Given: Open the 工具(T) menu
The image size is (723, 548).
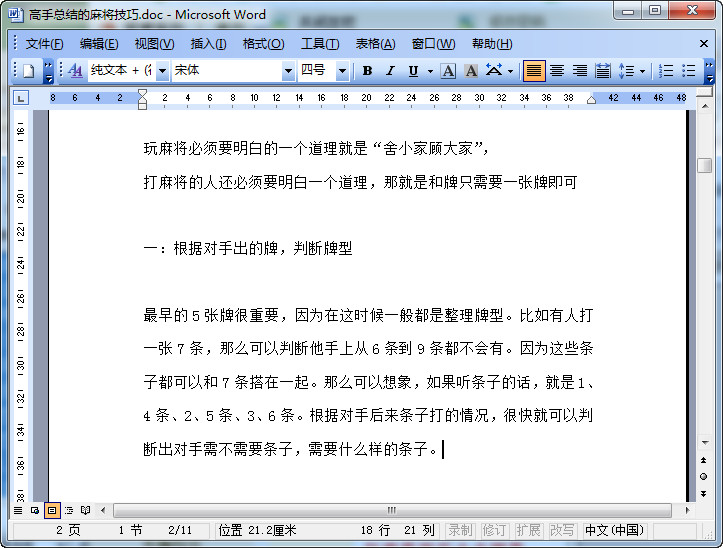Looking at the screenshot, I should coord(320,44).
